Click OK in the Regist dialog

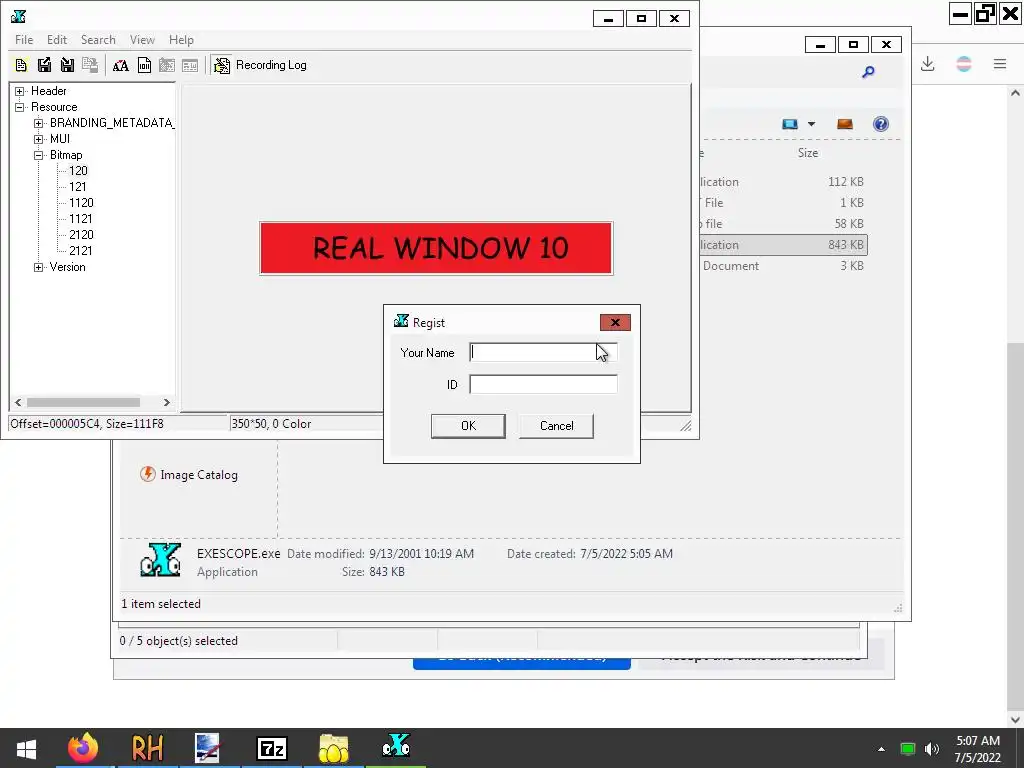click(x=468, y=426)
